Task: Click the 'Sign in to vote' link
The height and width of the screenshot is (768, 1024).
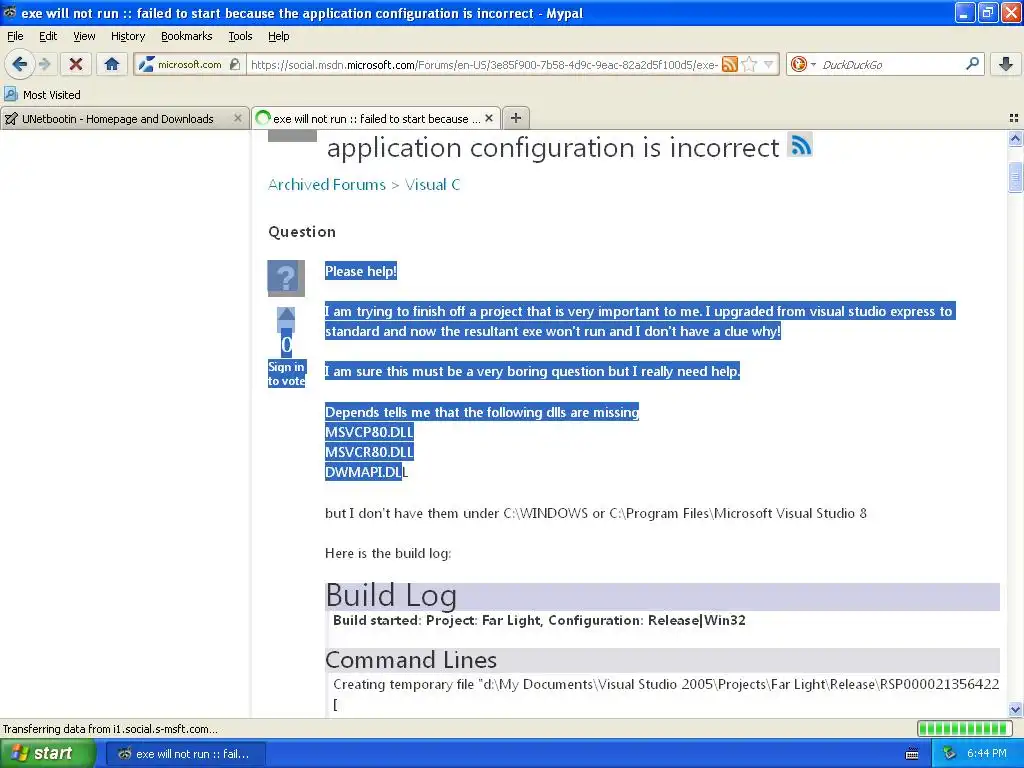Action: pyautogui.click(x=286, y=374)
